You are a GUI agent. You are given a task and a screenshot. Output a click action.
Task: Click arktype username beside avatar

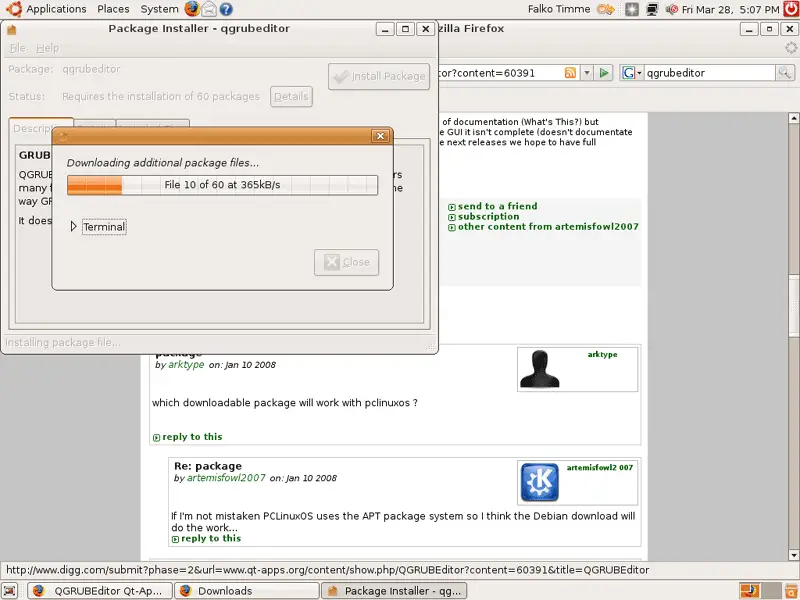tap(602, 354)
